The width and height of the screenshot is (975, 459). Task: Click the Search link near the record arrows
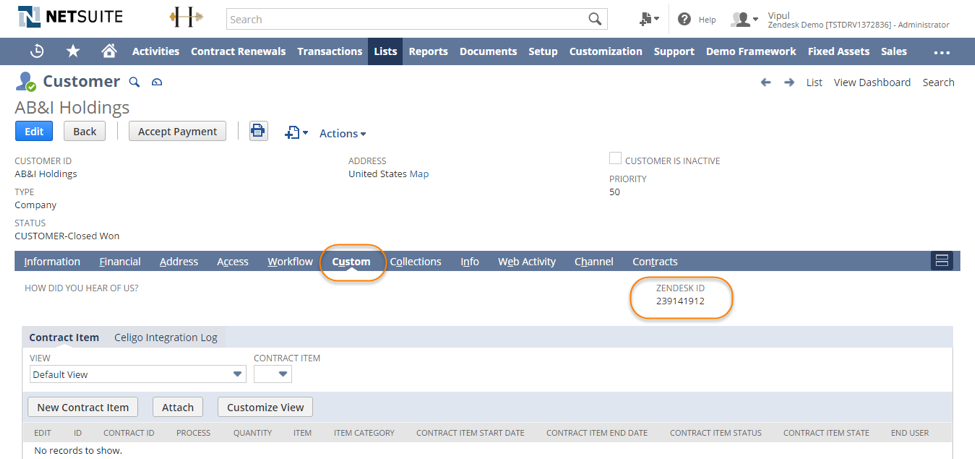938,82
